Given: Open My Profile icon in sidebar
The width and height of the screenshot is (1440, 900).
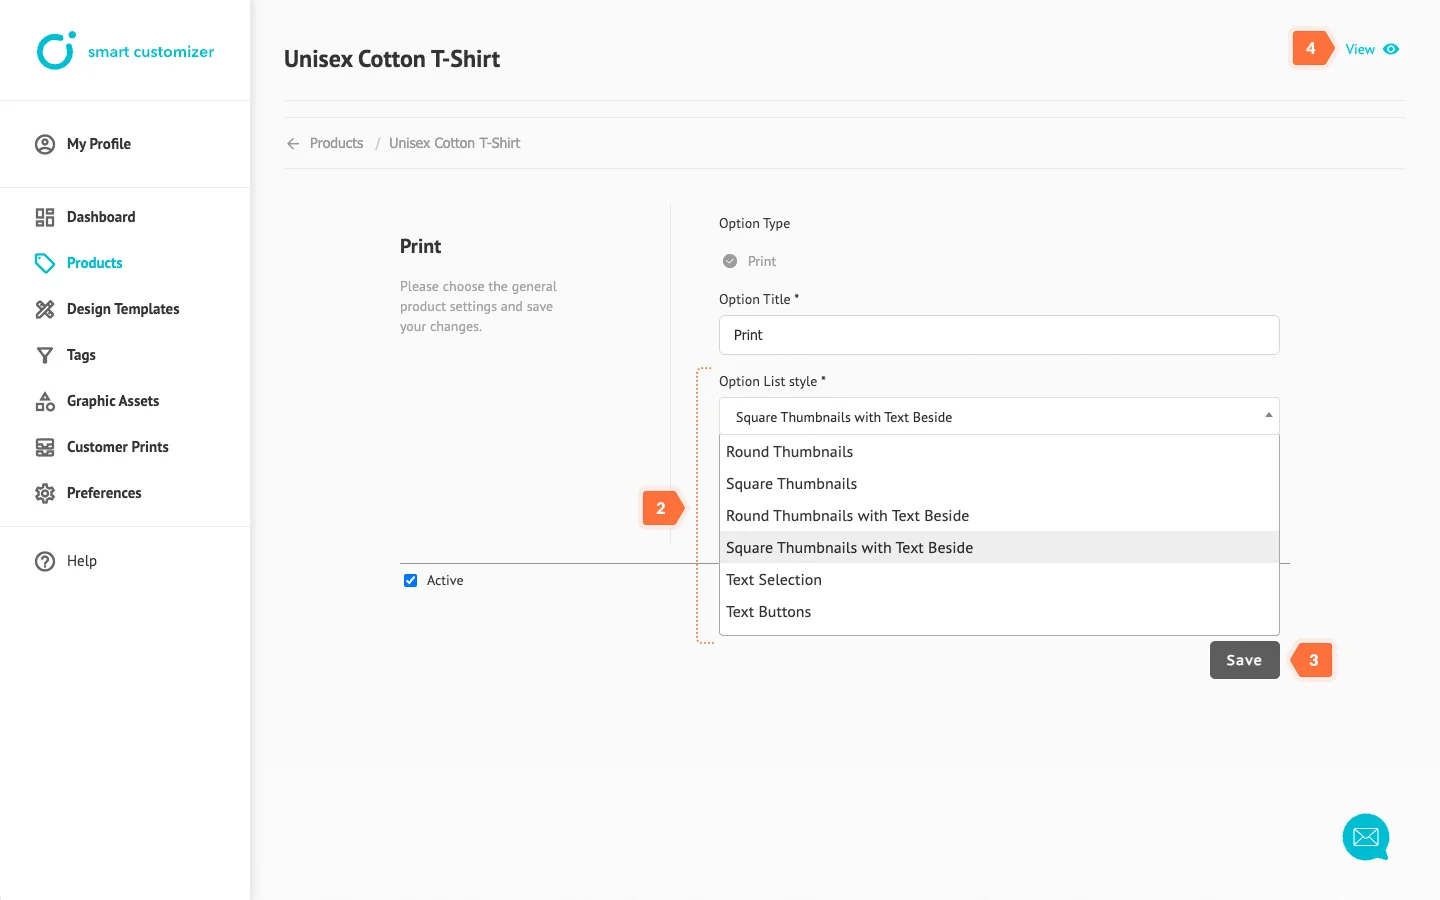Looking at the screenshot, I should pyautogui.click(x=45, y=144).
